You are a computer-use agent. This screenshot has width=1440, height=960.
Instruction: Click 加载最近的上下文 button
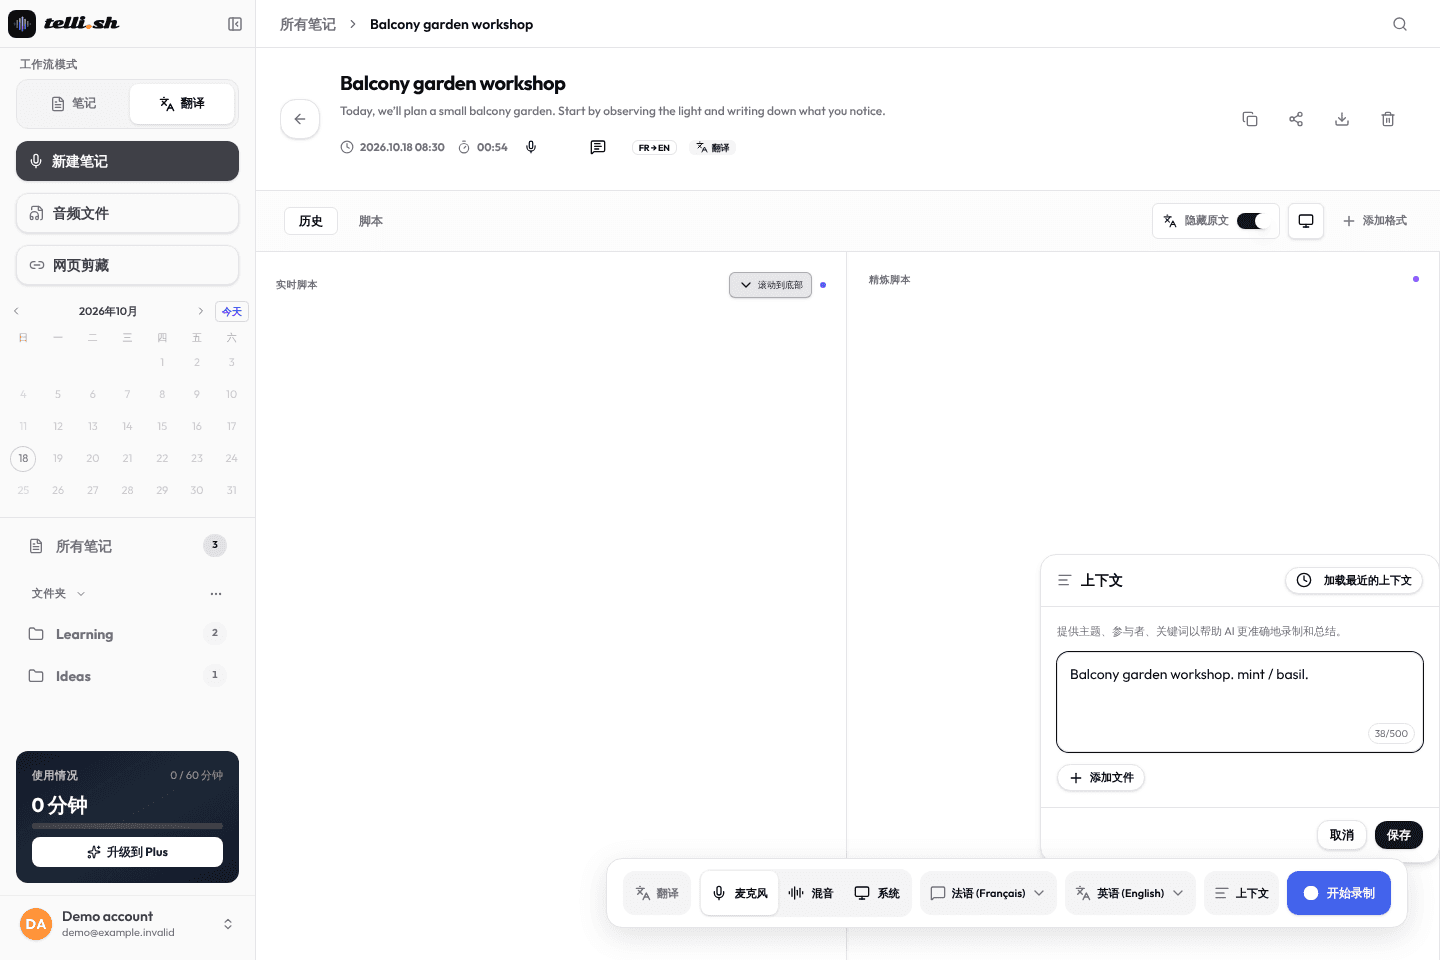[1354, 581]
